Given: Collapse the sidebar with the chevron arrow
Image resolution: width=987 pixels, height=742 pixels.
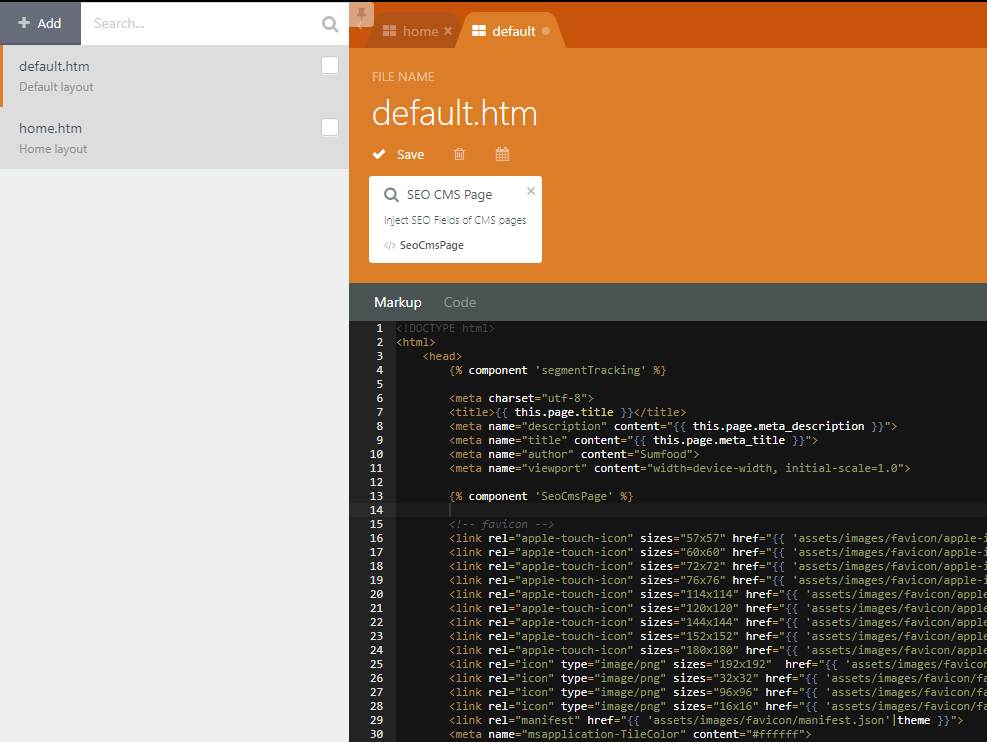Looking at the screenshot, I should [x=359, y=26].
